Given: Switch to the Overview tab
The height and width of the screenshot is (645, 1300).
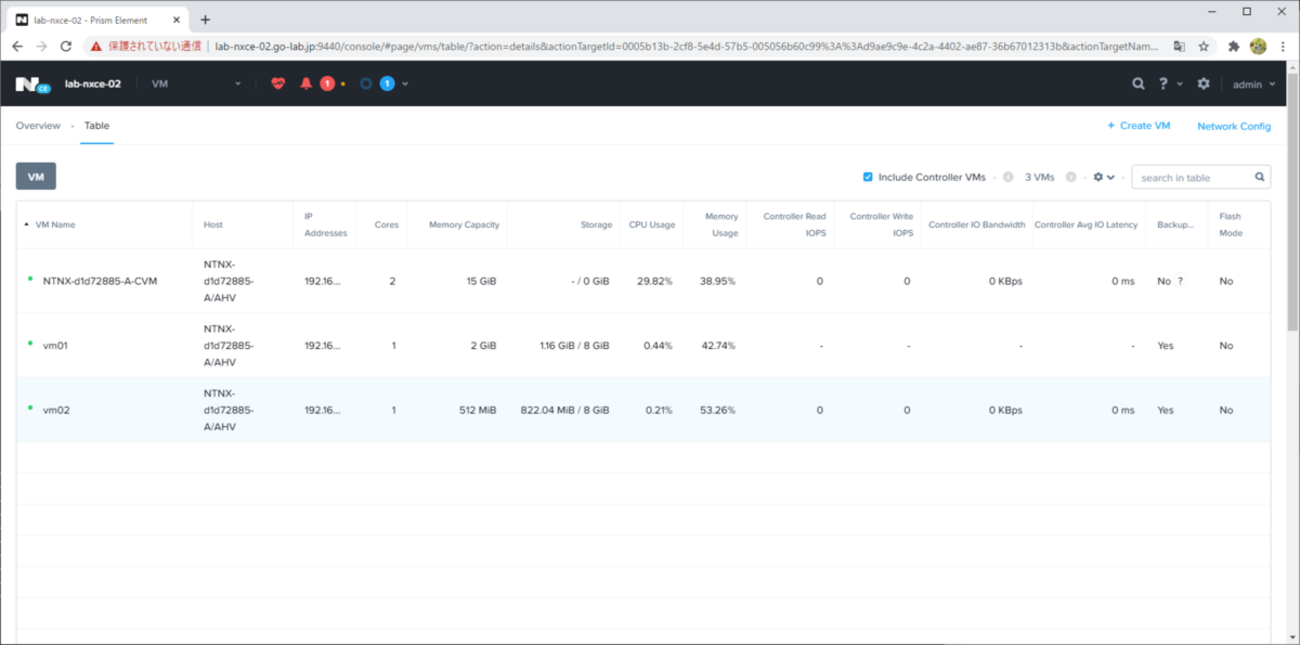Looking at the screenshot, I should tap(38, 126).
